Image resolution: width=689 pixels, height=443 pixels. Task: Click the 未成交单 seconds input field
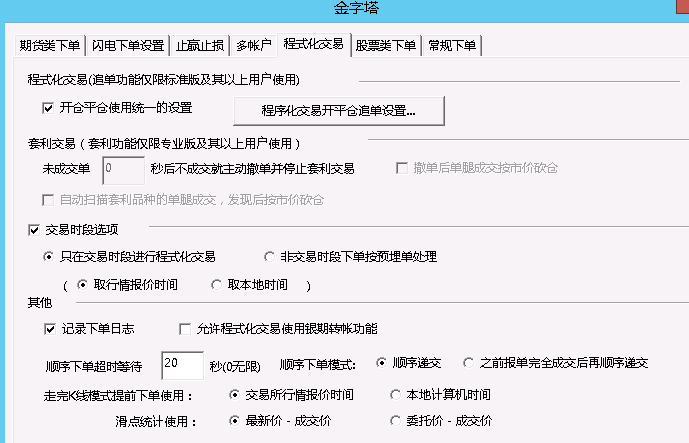point(123,170)
